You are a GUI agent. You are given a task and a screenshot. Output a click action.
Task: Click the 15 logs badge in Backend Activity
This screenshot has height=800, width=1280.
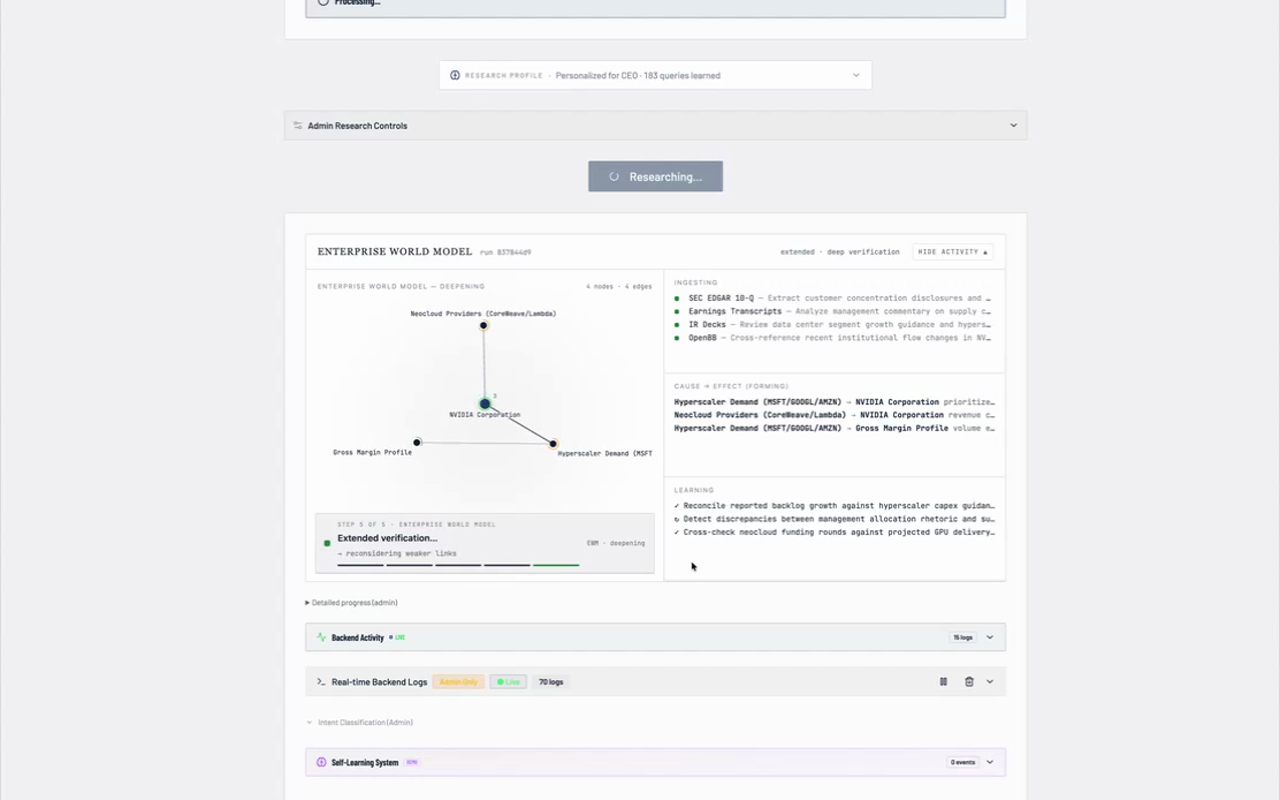963,637
